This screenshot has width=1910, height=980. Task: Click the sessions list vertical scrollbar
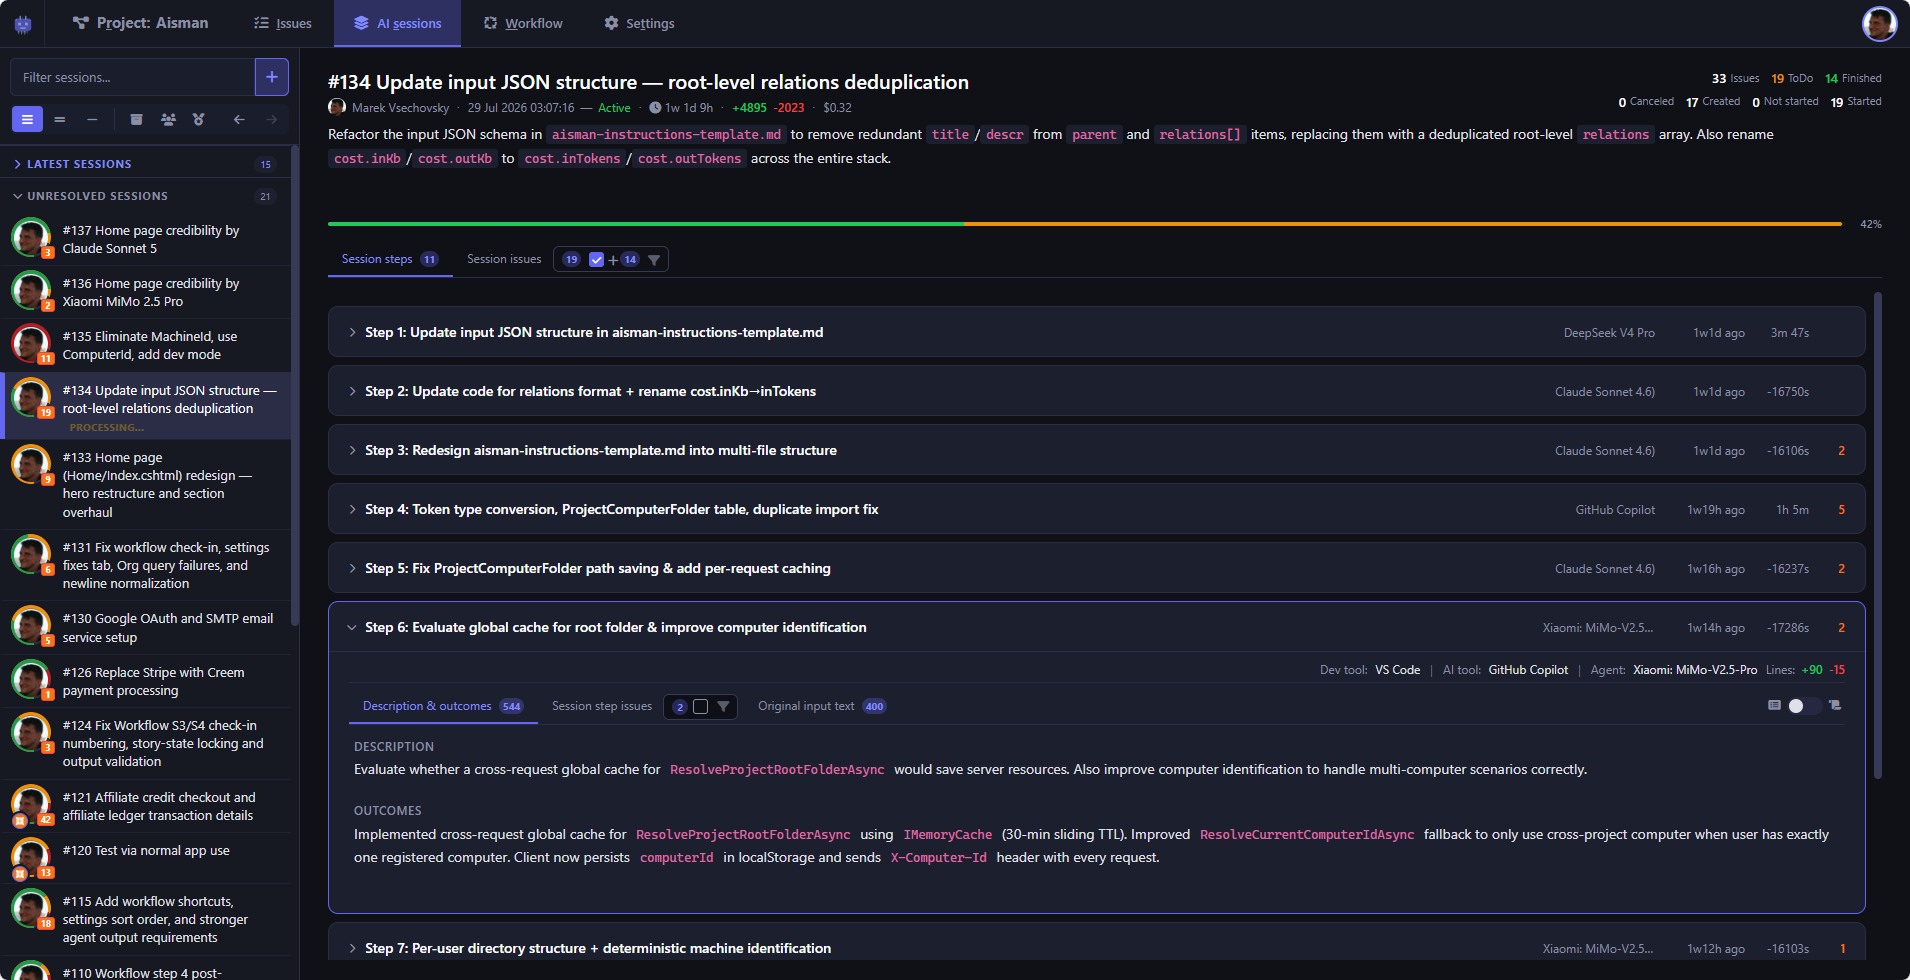click(294, 385)
